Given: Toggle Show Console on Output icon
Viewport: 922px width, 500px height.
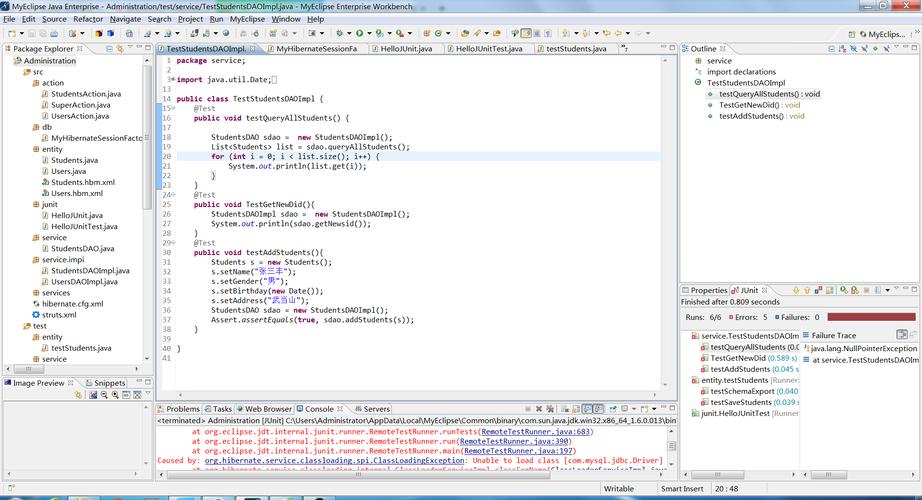Looking at the screenshot, I should click(x=587, y=408).
